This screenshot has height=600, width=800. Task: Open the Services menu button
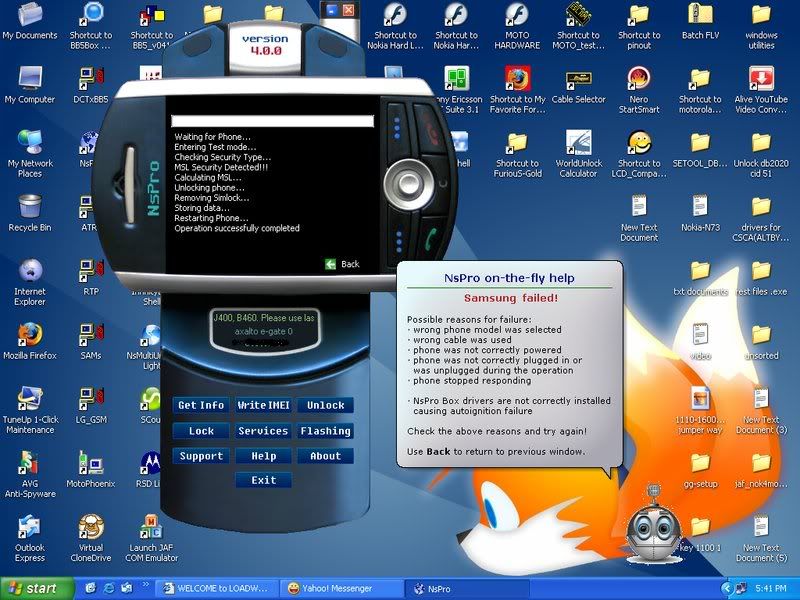click(x=263, y=431)
